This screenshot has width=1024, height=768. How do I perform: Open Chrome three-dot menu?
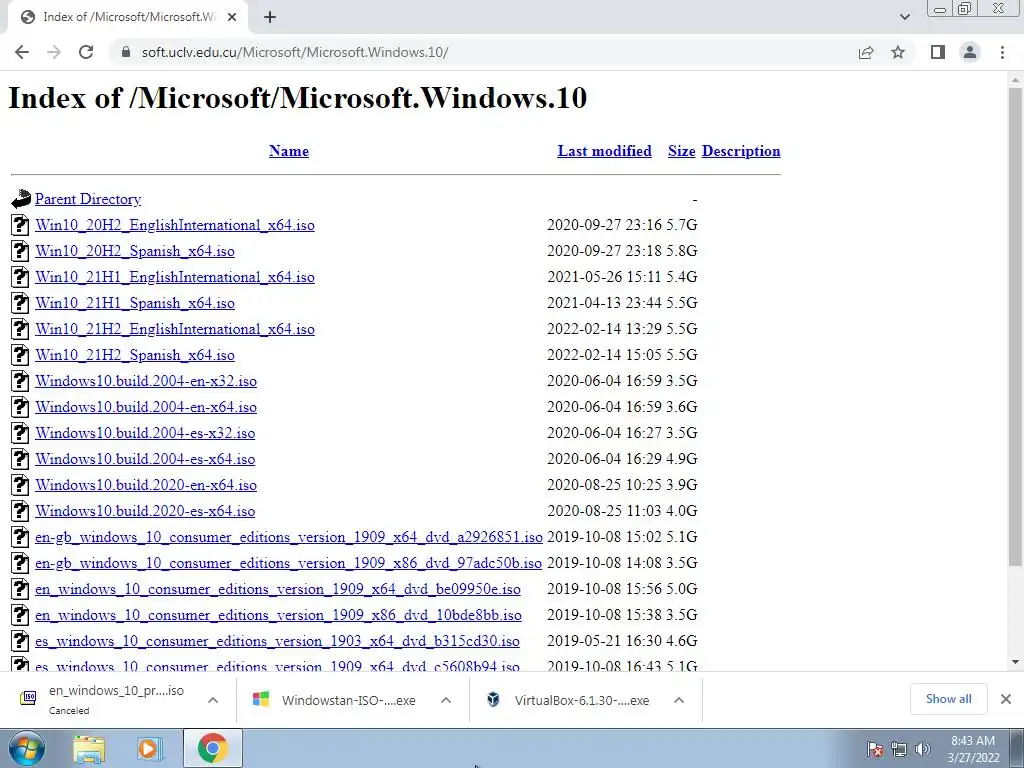click(1002, 52)
